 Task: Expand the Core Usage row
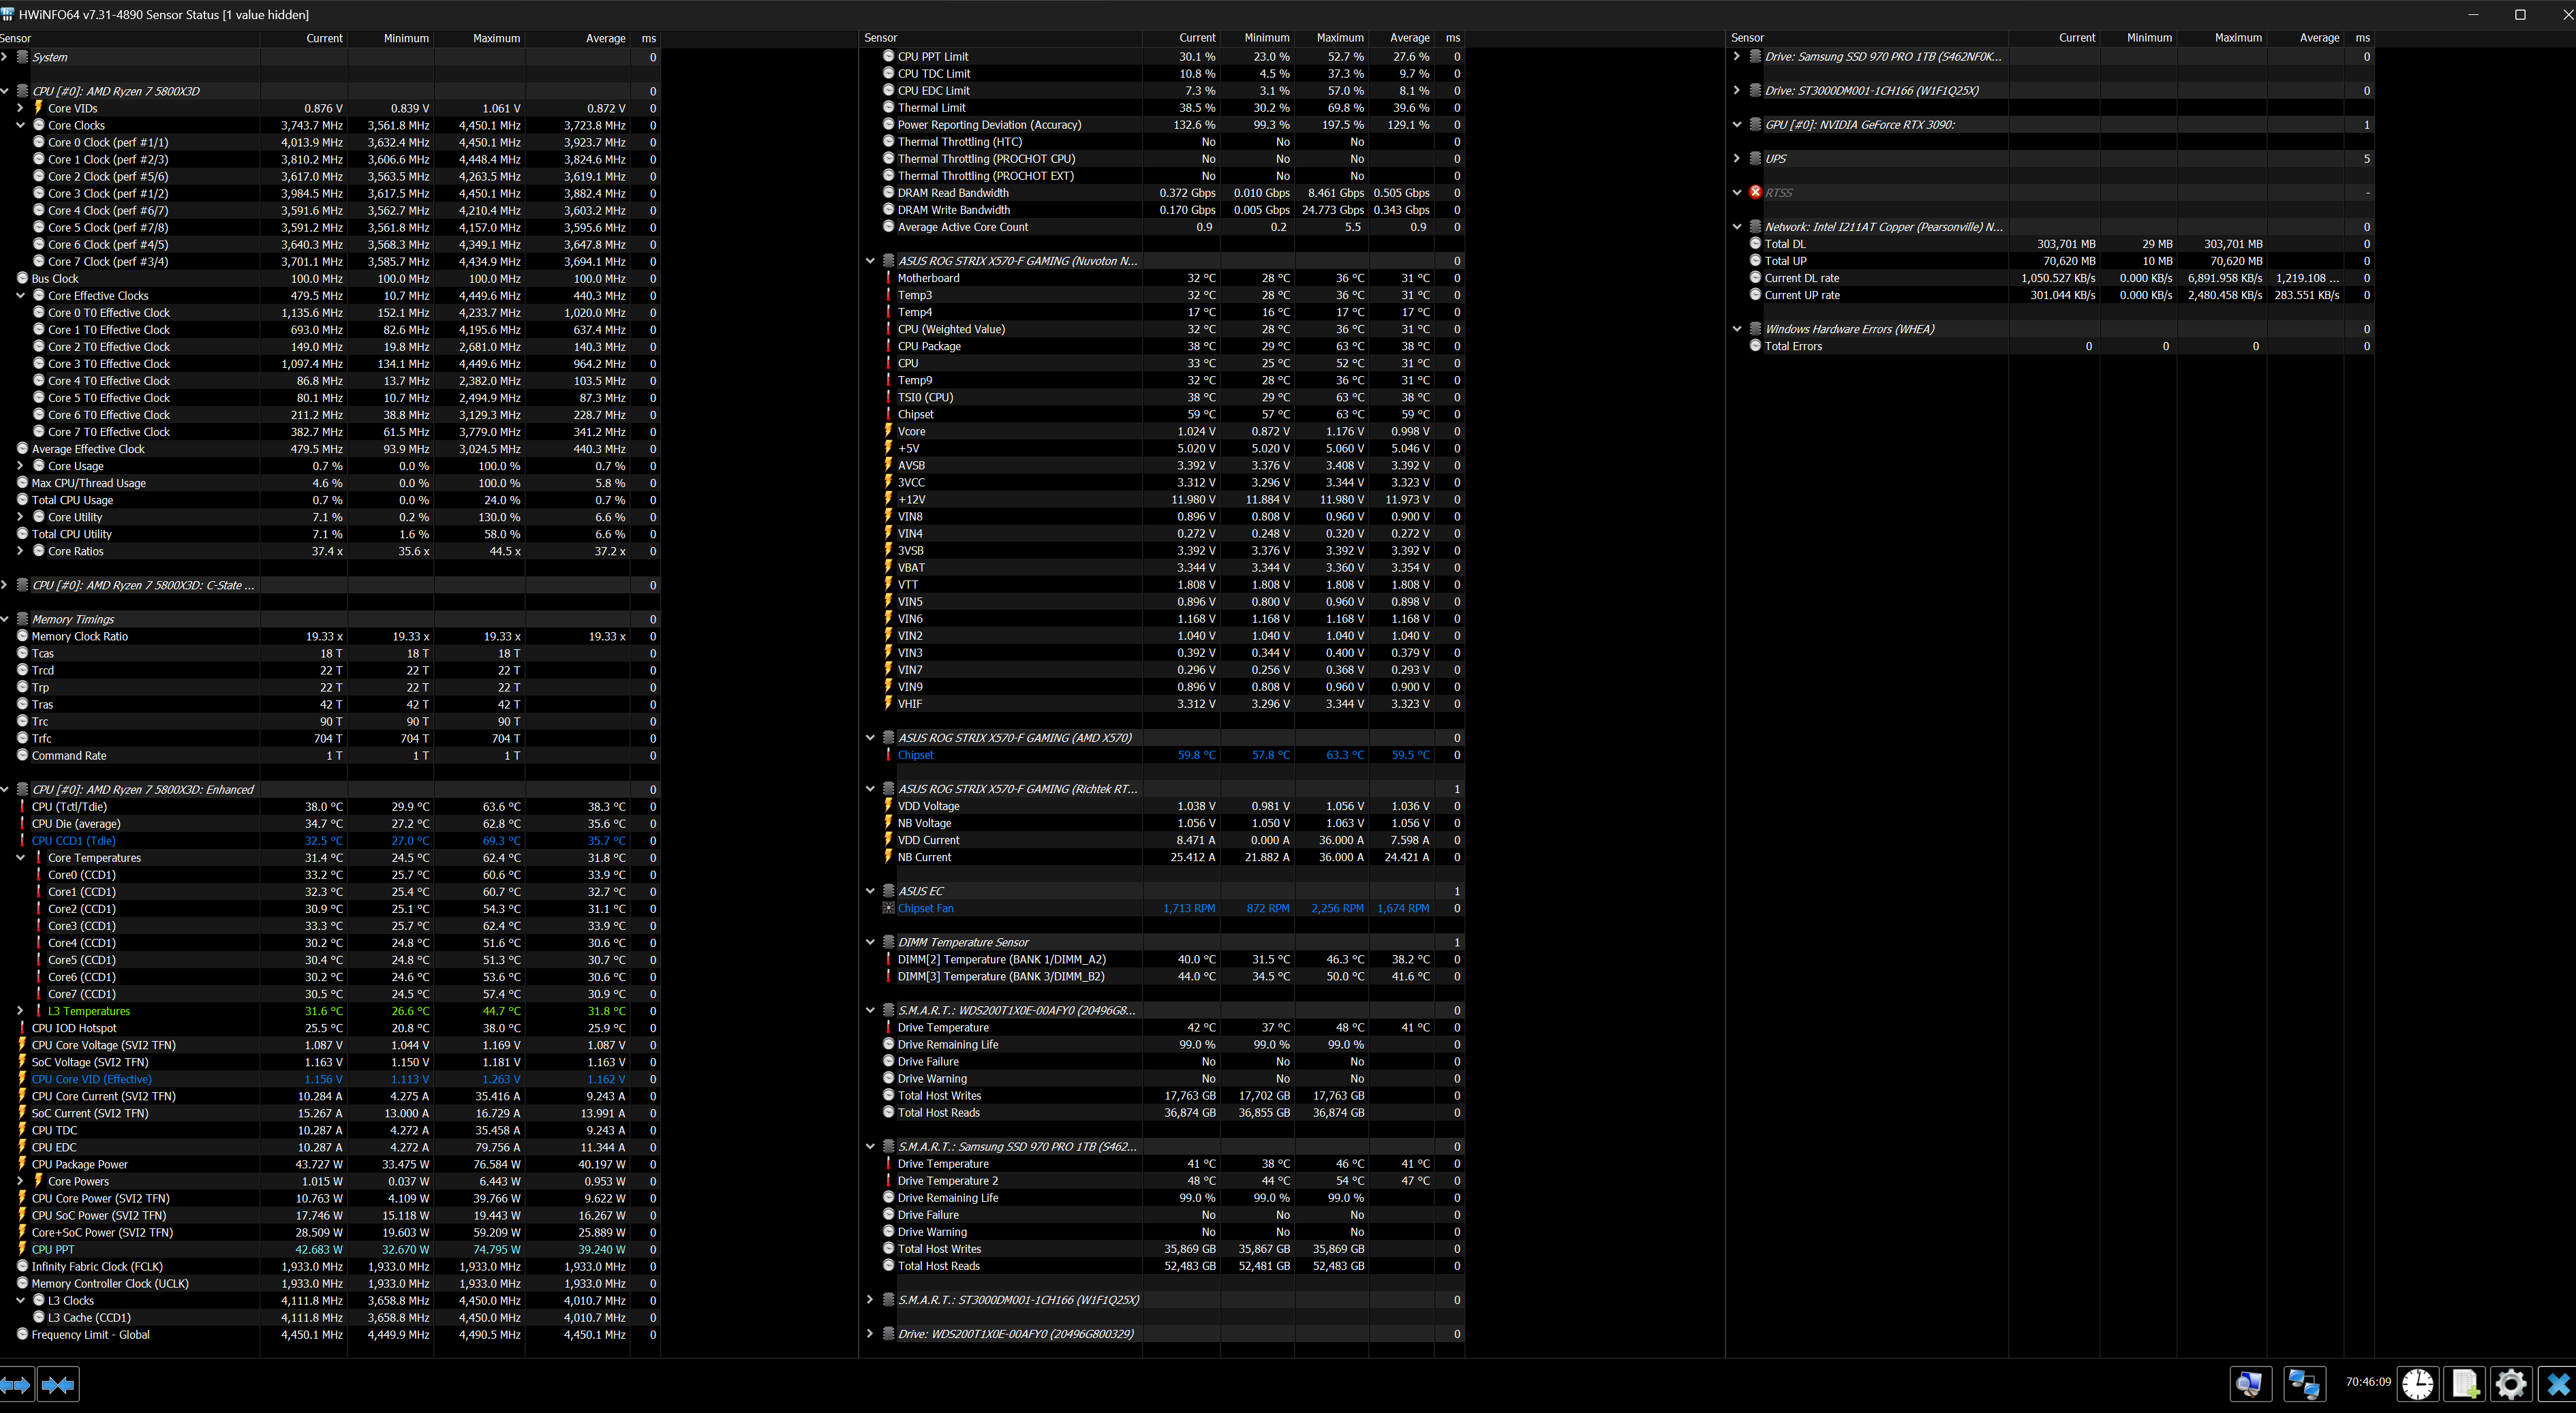(20, 466)
